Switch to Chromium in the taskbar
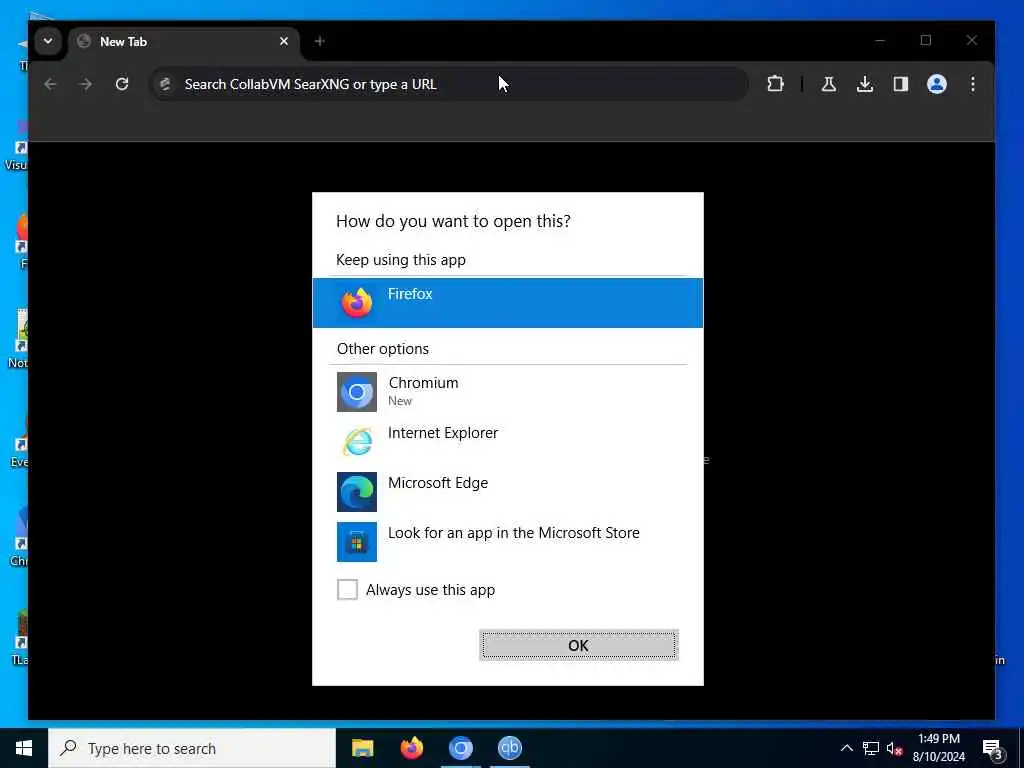The image size is (1024, 768). (460, 748)
